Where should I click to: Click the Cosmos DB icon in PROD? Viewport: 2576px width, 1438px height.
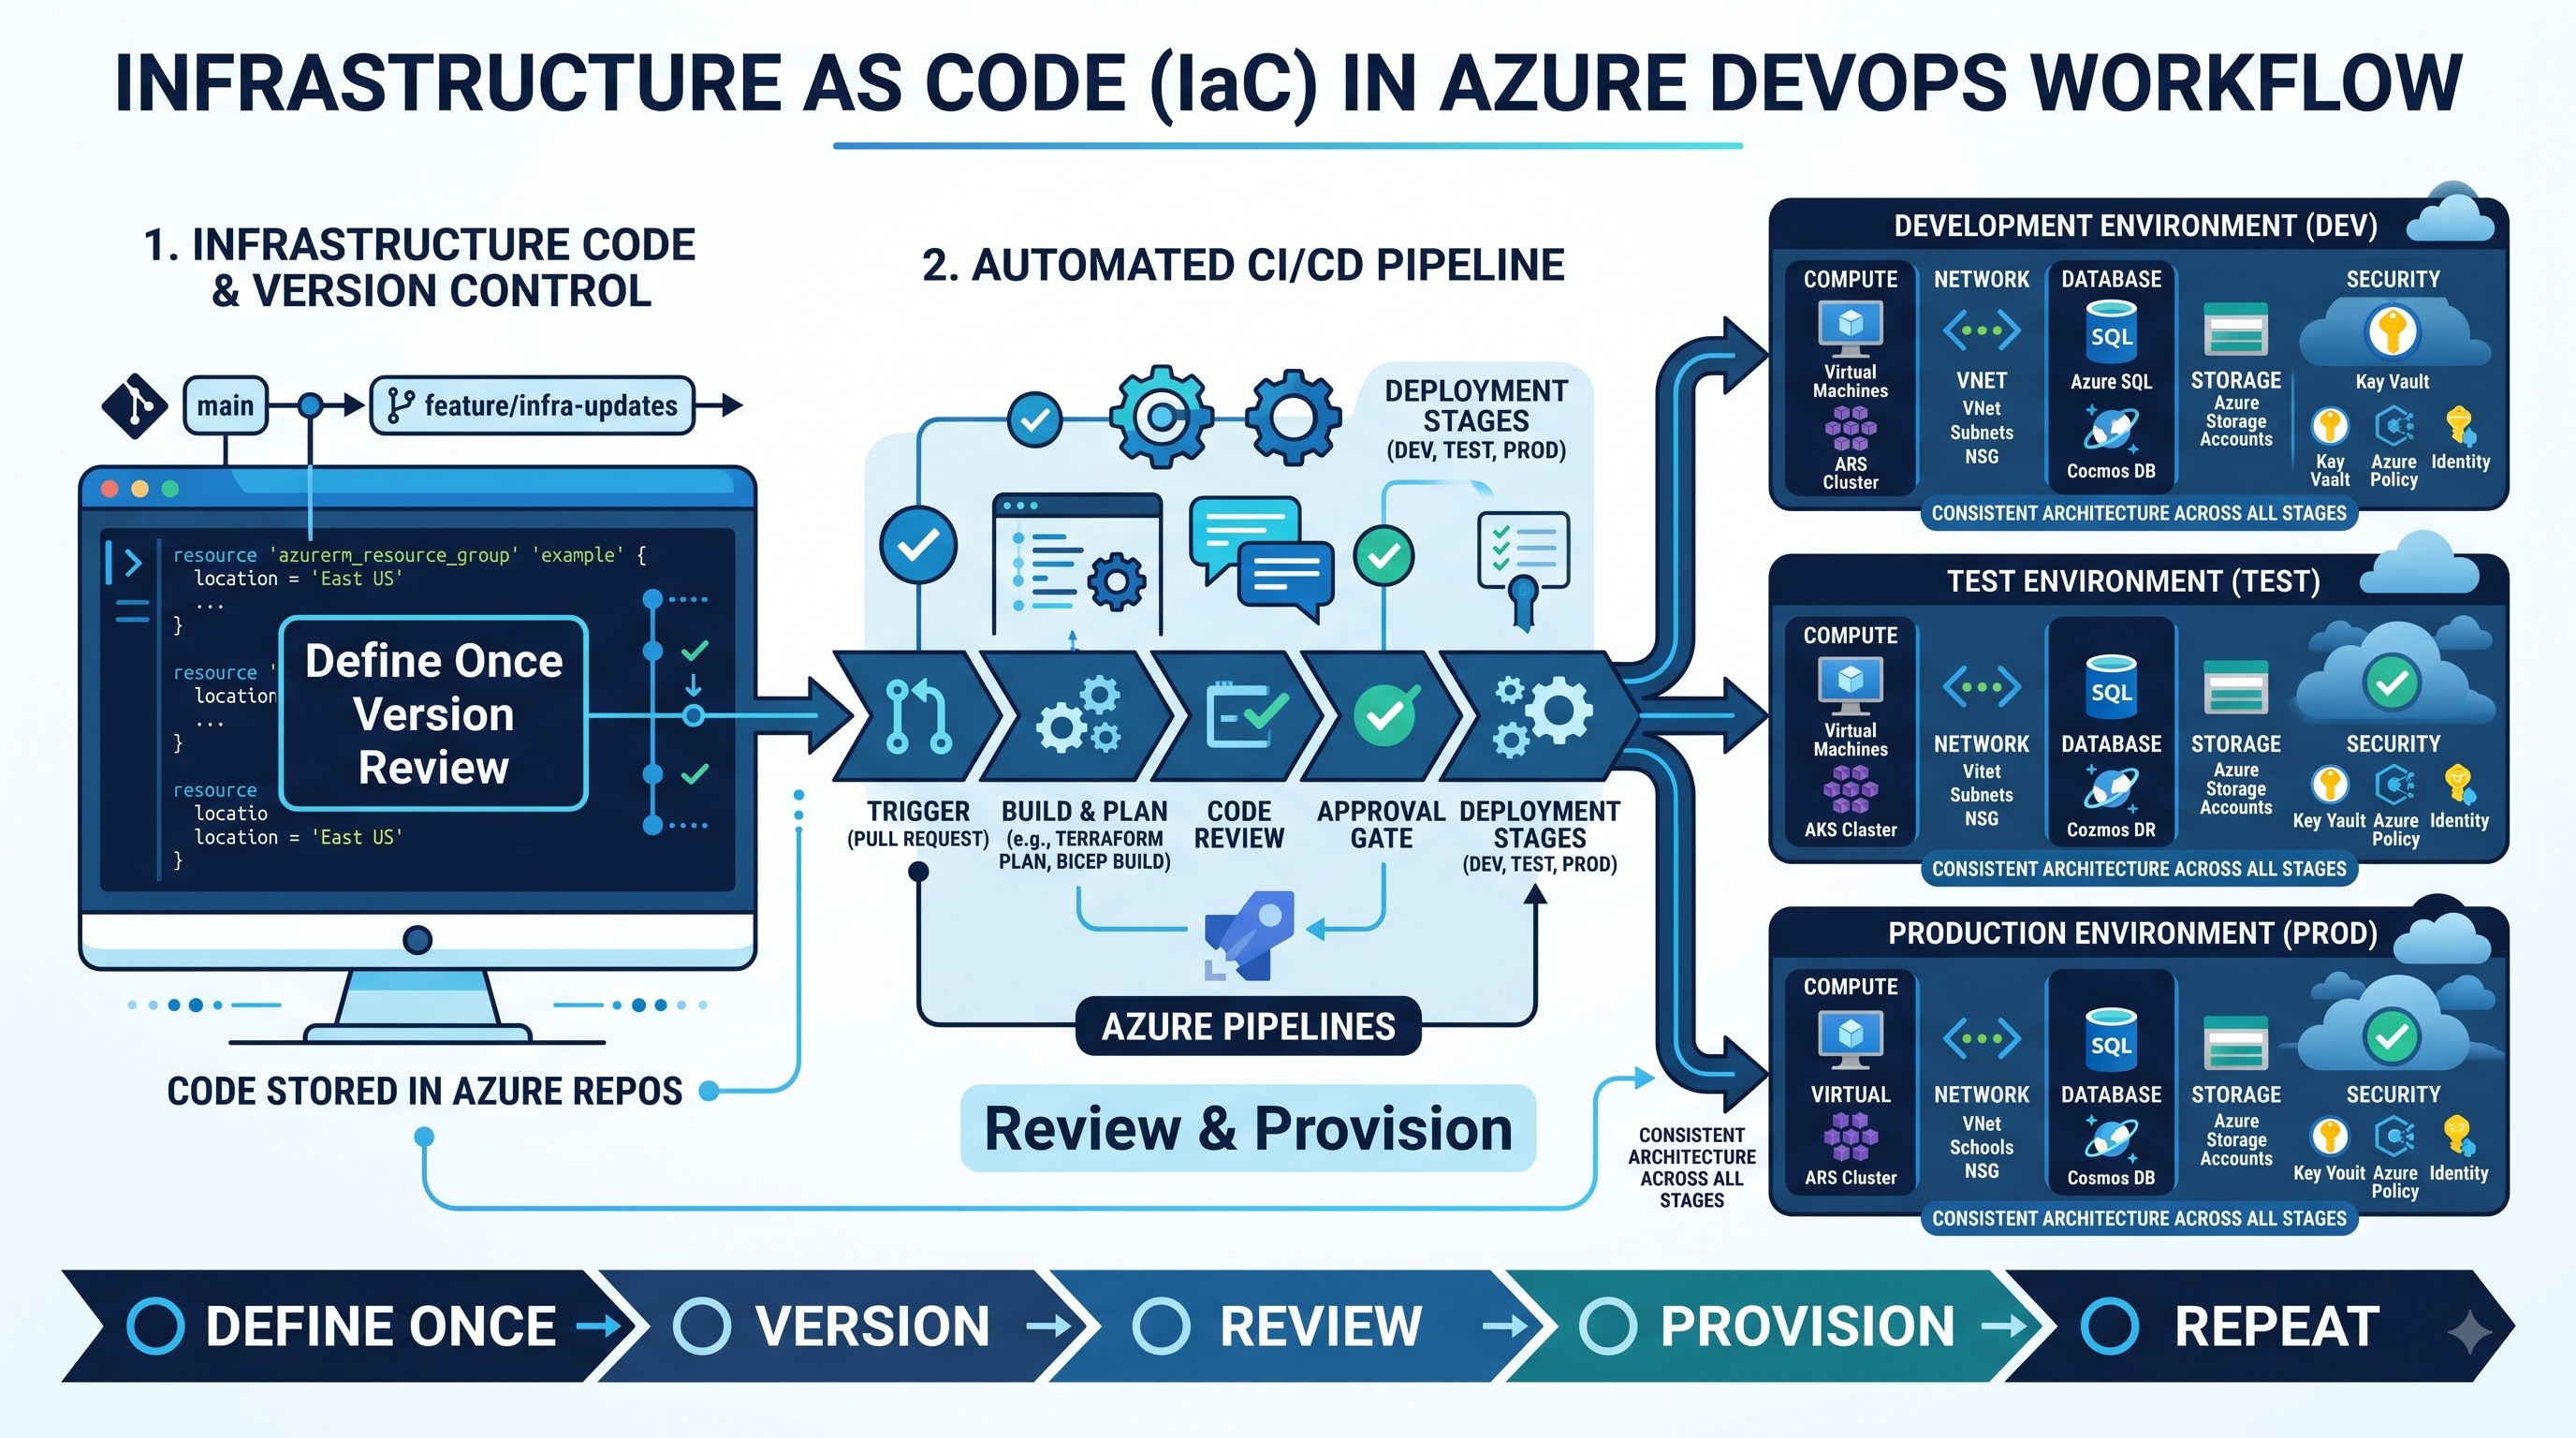[x=2111, y=1138]
